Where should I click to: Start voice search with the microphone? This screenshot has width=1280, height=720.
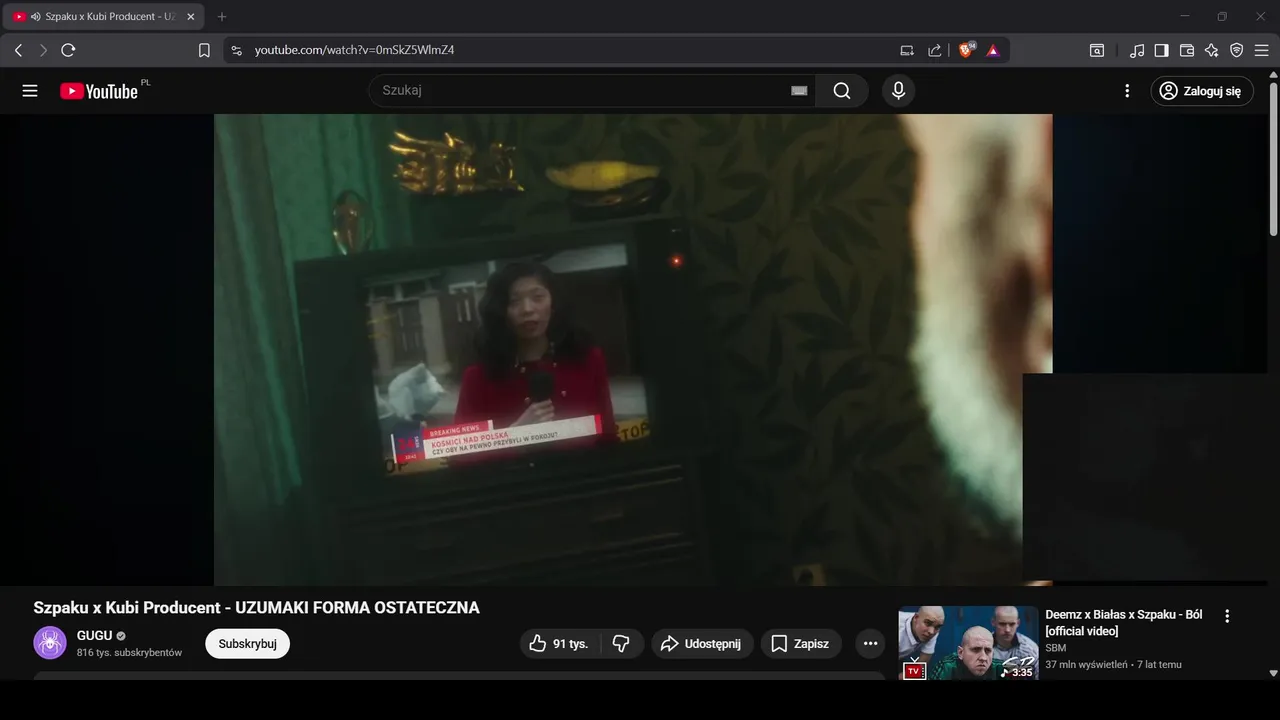pyautogui.click(x=898, y=91)
